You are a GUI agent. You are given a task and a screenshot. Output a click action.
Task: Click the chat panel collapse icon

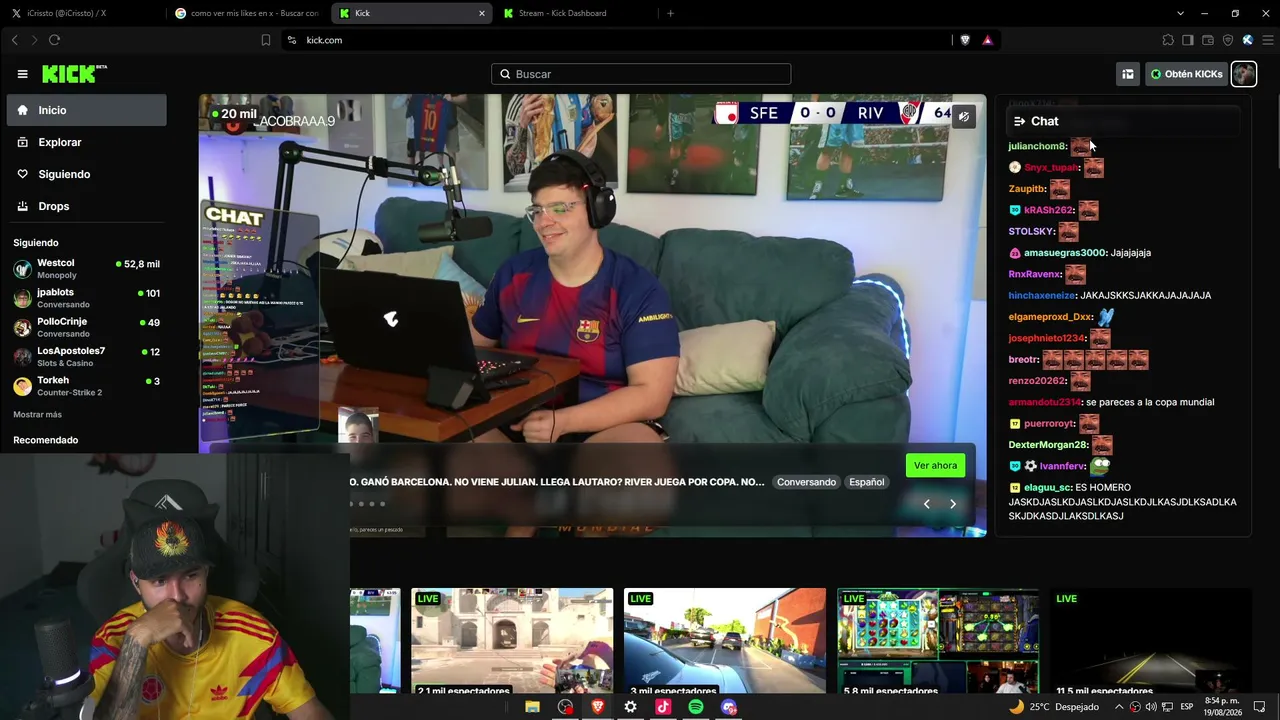(1019, 121)
